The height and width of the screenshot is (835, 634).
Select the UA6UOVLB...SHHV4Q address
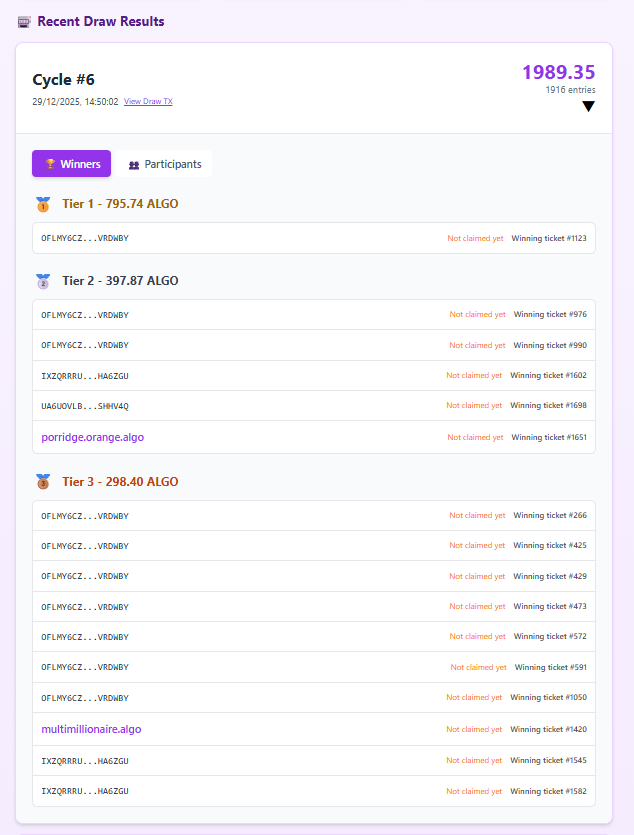(85, 406)
